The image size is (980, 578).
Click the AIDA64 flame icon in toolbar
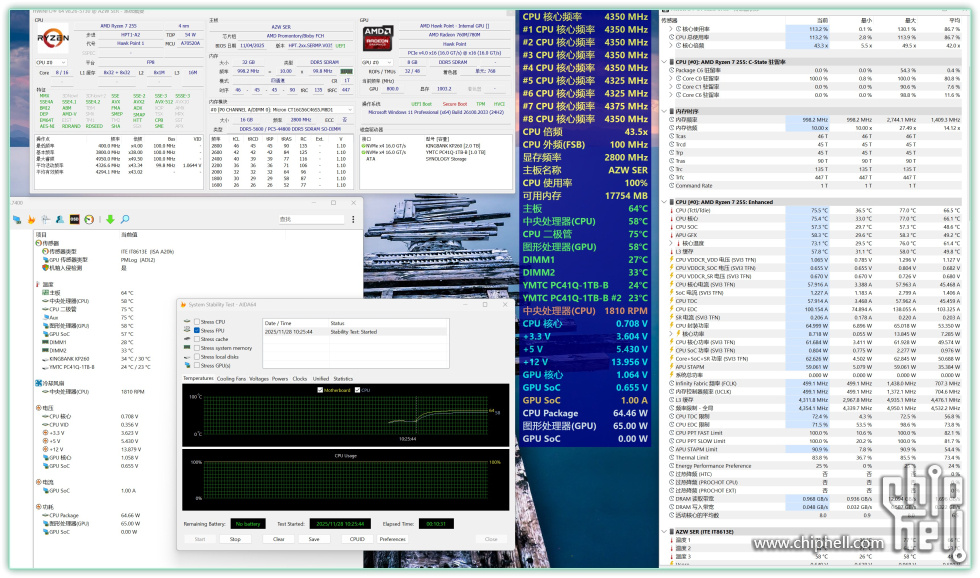[x=32, y=219]
